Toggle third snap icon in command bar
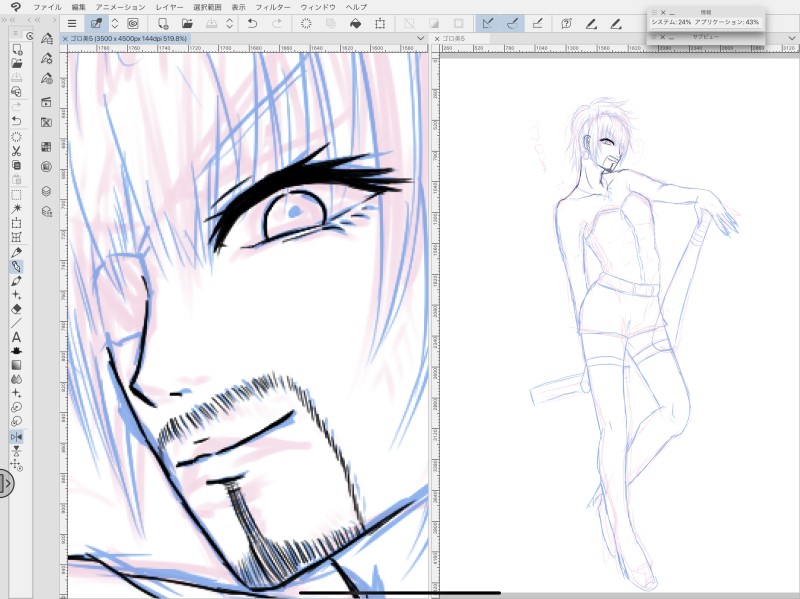Viewport: 800px width, 599px height. (x=537, y=23)
